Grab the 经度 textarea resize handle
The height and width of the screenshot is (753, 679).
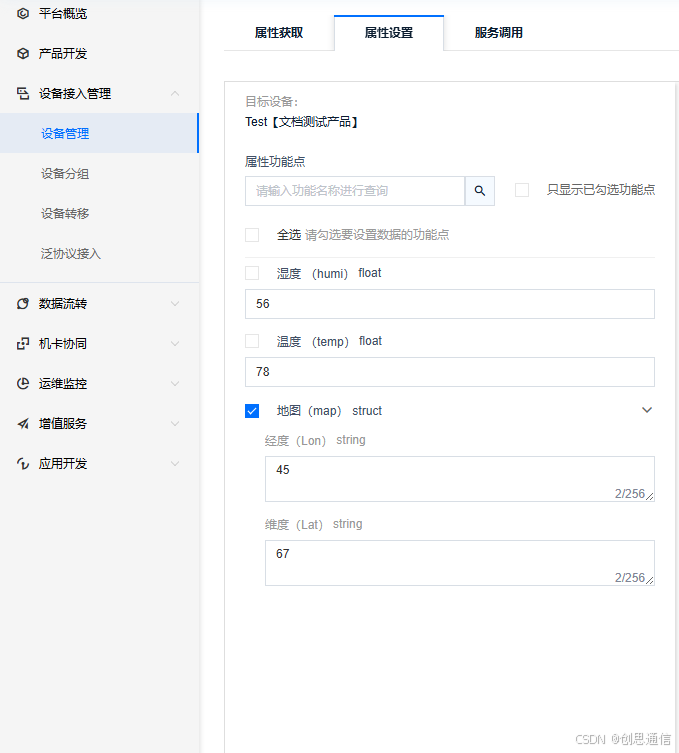click(x=650, y=496)
